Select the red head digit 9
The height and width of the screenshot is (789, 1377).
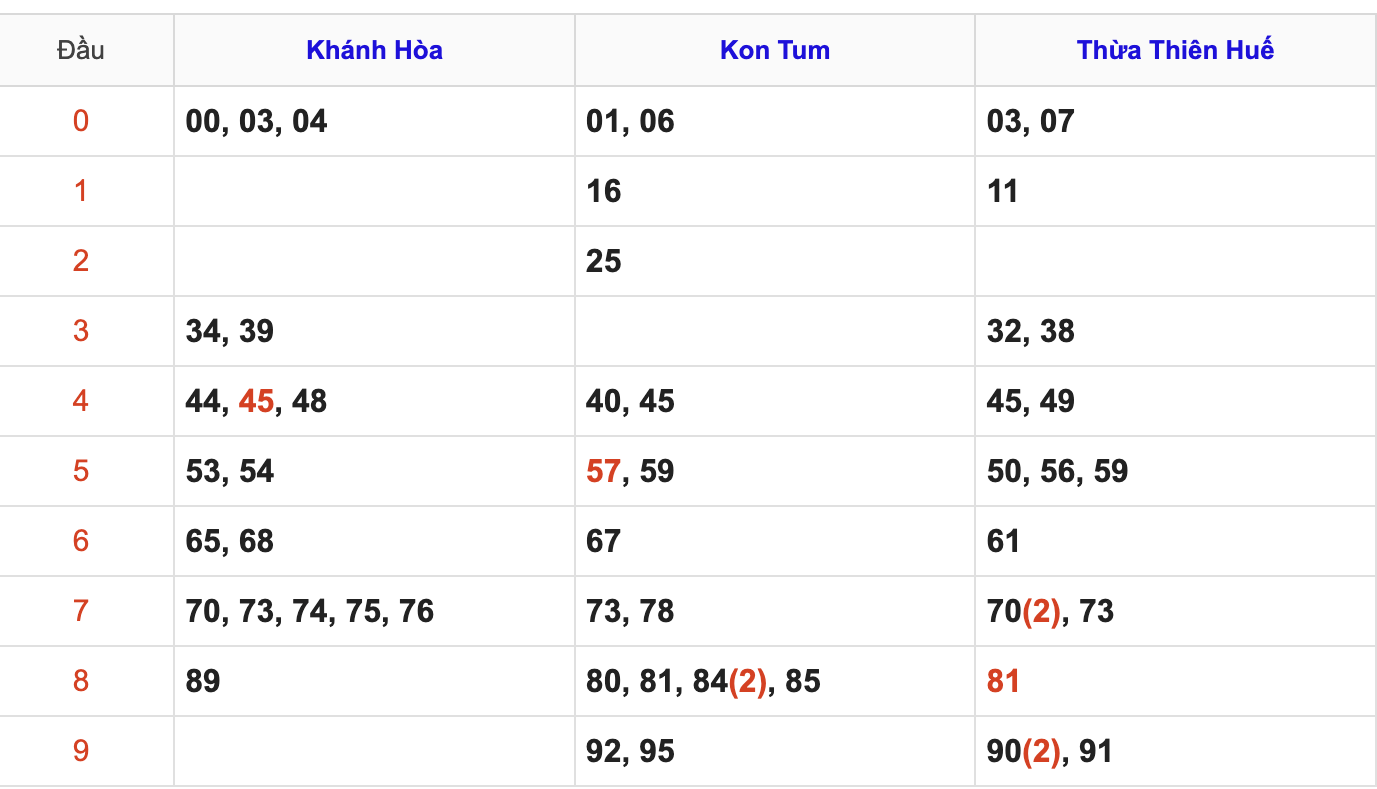tap(81, 751)
